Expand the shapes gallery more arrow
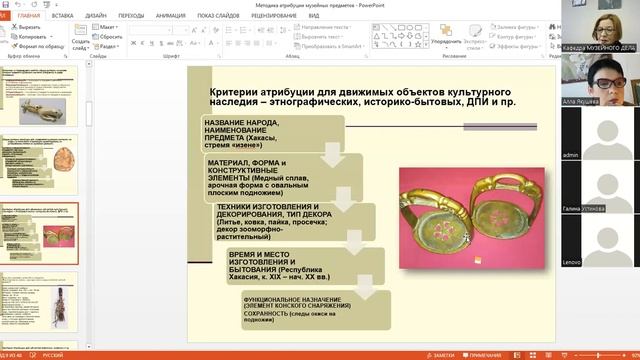640x360 pixels. tap(426, 45)
